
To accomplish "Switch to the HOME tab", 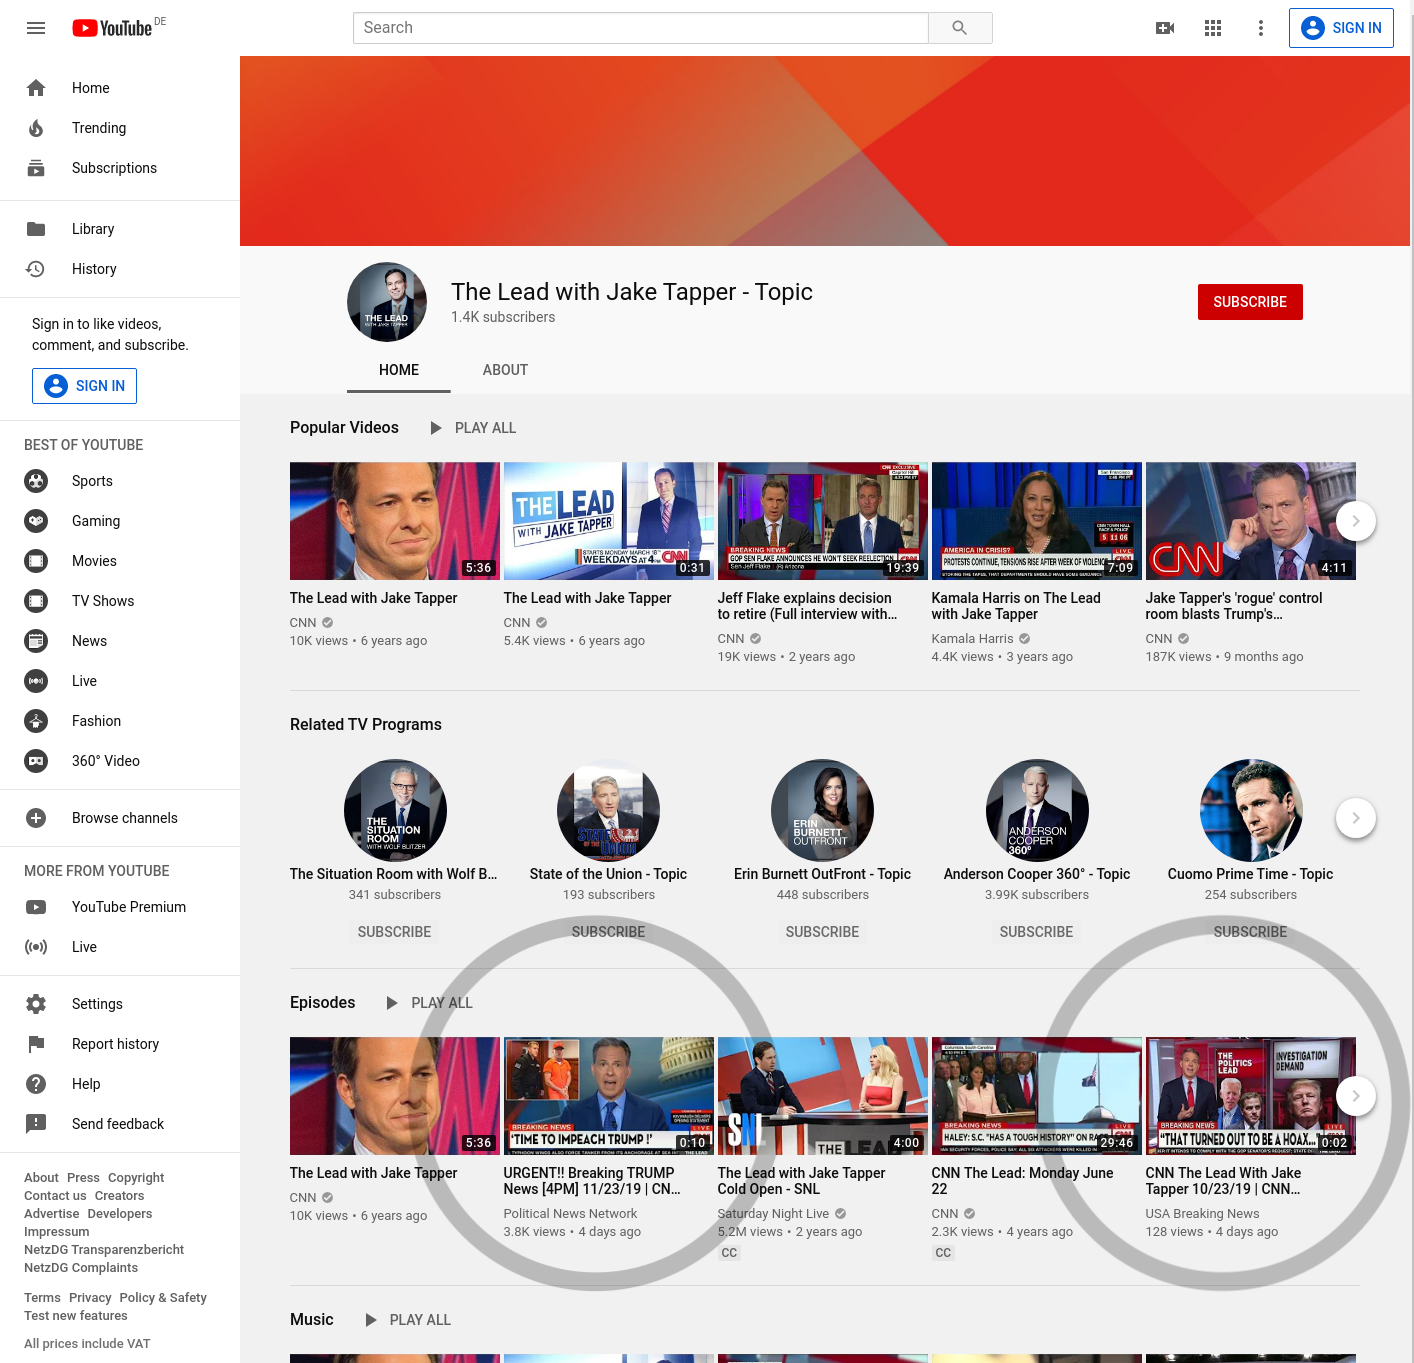I will point(399,370).
